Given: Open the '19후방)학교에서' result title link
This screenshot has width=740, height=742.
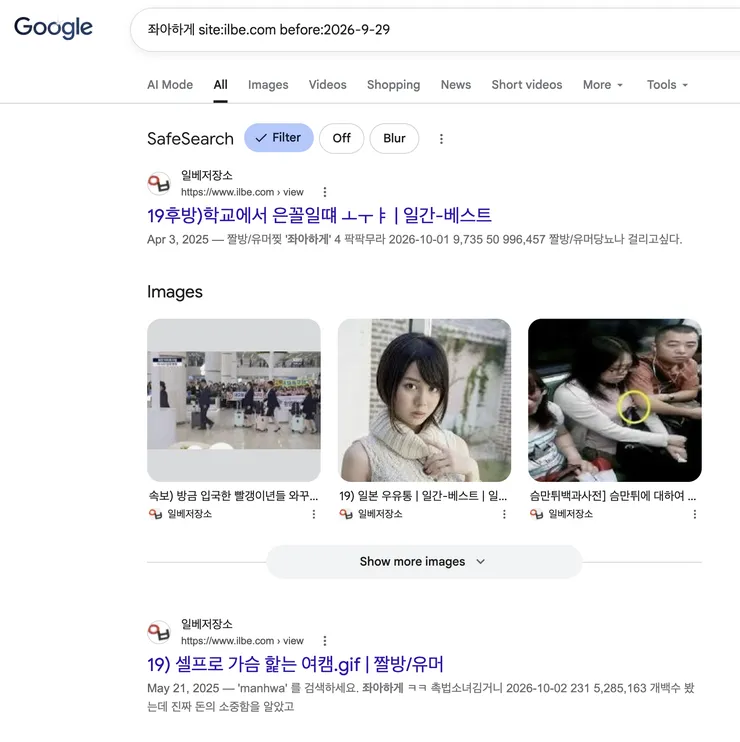Looking at the screenshot, I should click(x=319, y=215).
